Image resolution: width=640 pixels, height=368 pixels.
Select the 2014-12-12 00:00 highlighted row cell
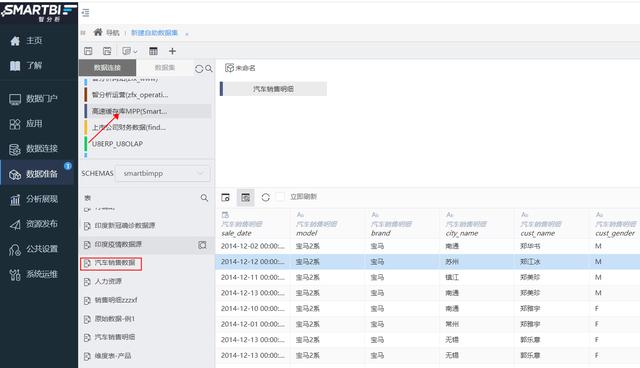click(x=253, y=262)
